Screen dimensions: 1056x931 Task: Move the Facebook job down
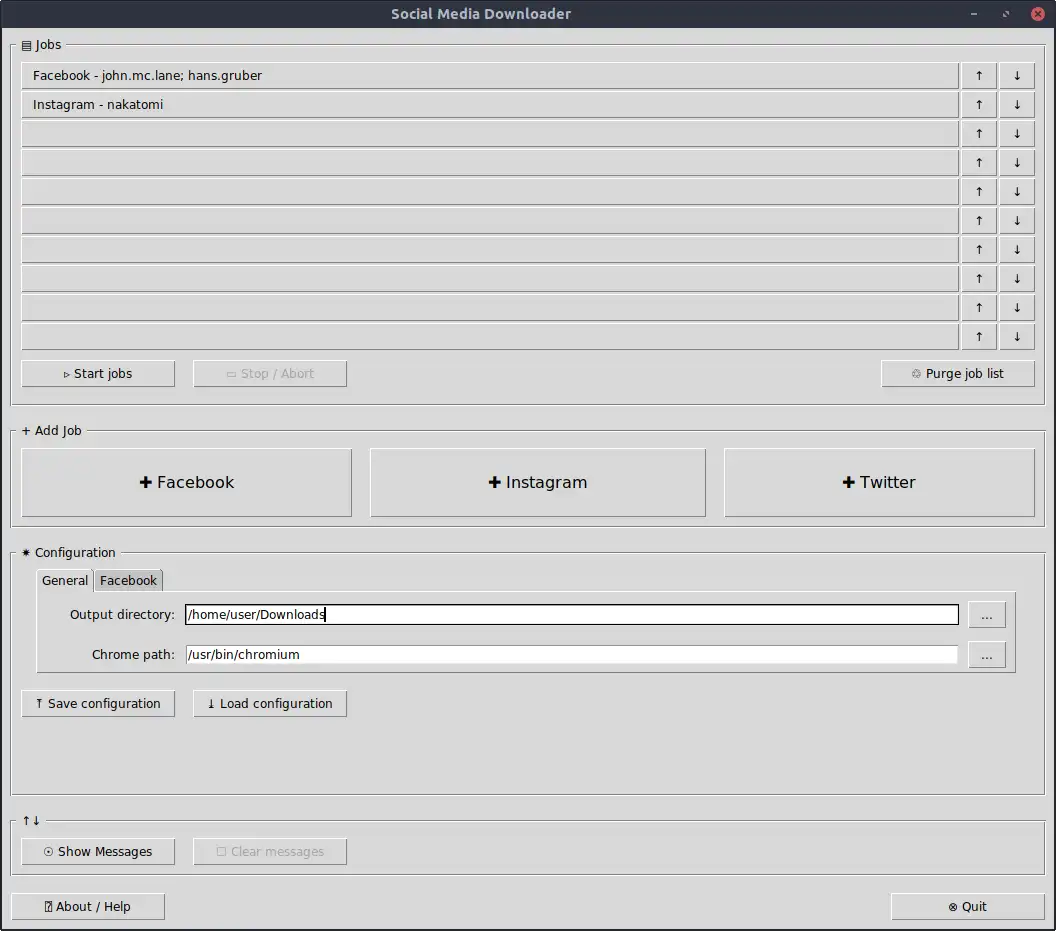[x=1017, y=75]
